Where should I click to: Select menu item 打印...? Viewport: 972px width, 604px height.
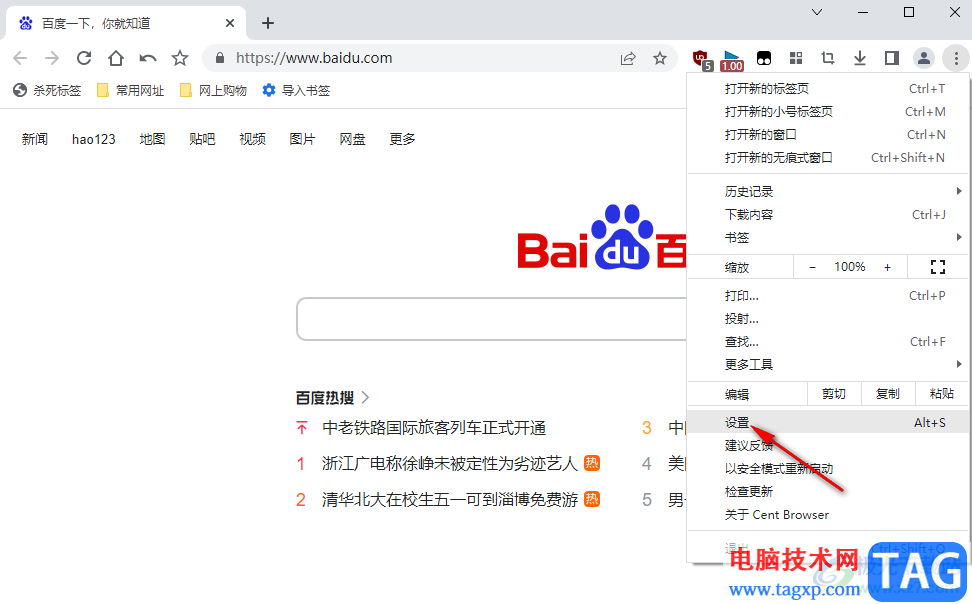828,296
